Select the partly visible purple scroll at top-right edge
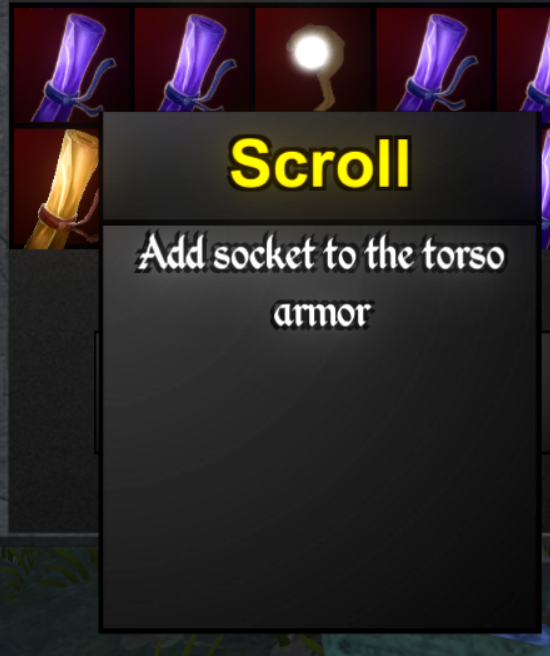Viewport: 550px width, 656px height. pyautogui.click(x=523, y=60)
